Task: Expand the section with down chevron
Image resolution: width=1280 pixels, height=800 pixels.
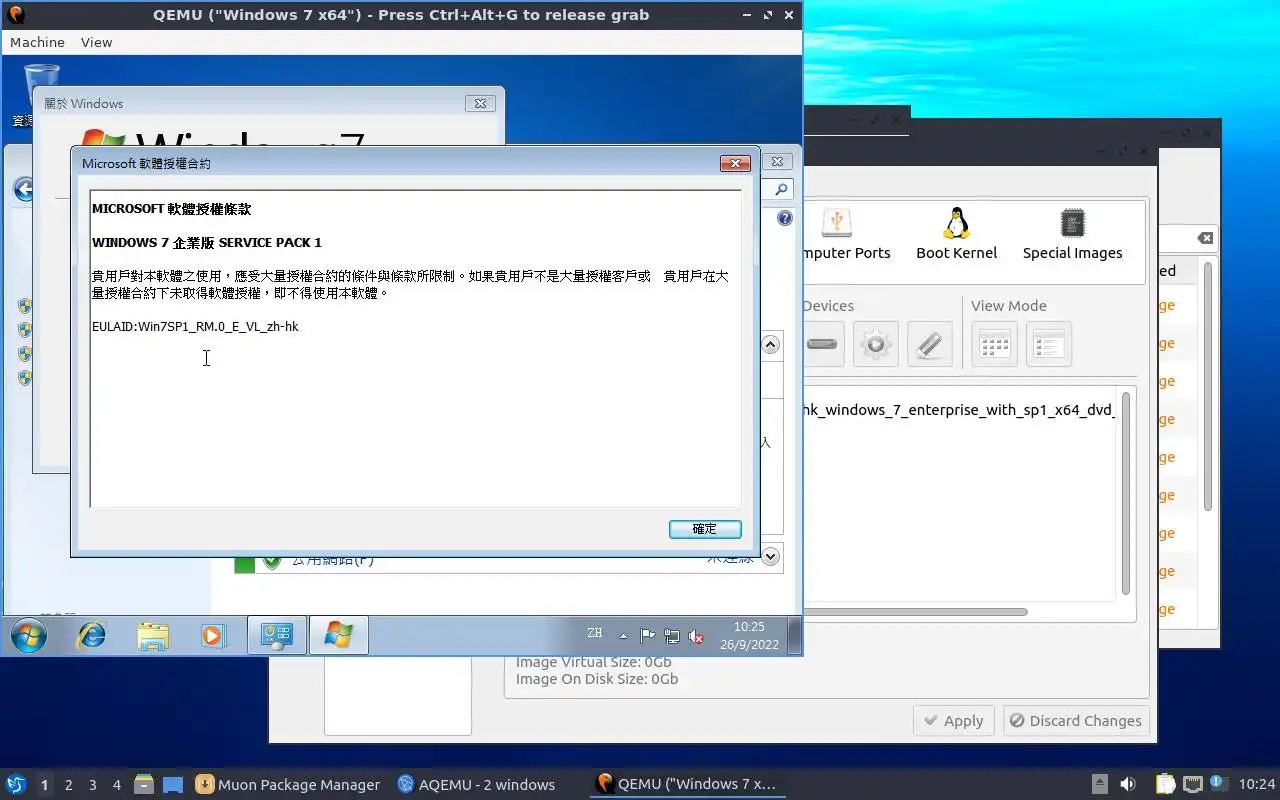Action: coord(770,556)
